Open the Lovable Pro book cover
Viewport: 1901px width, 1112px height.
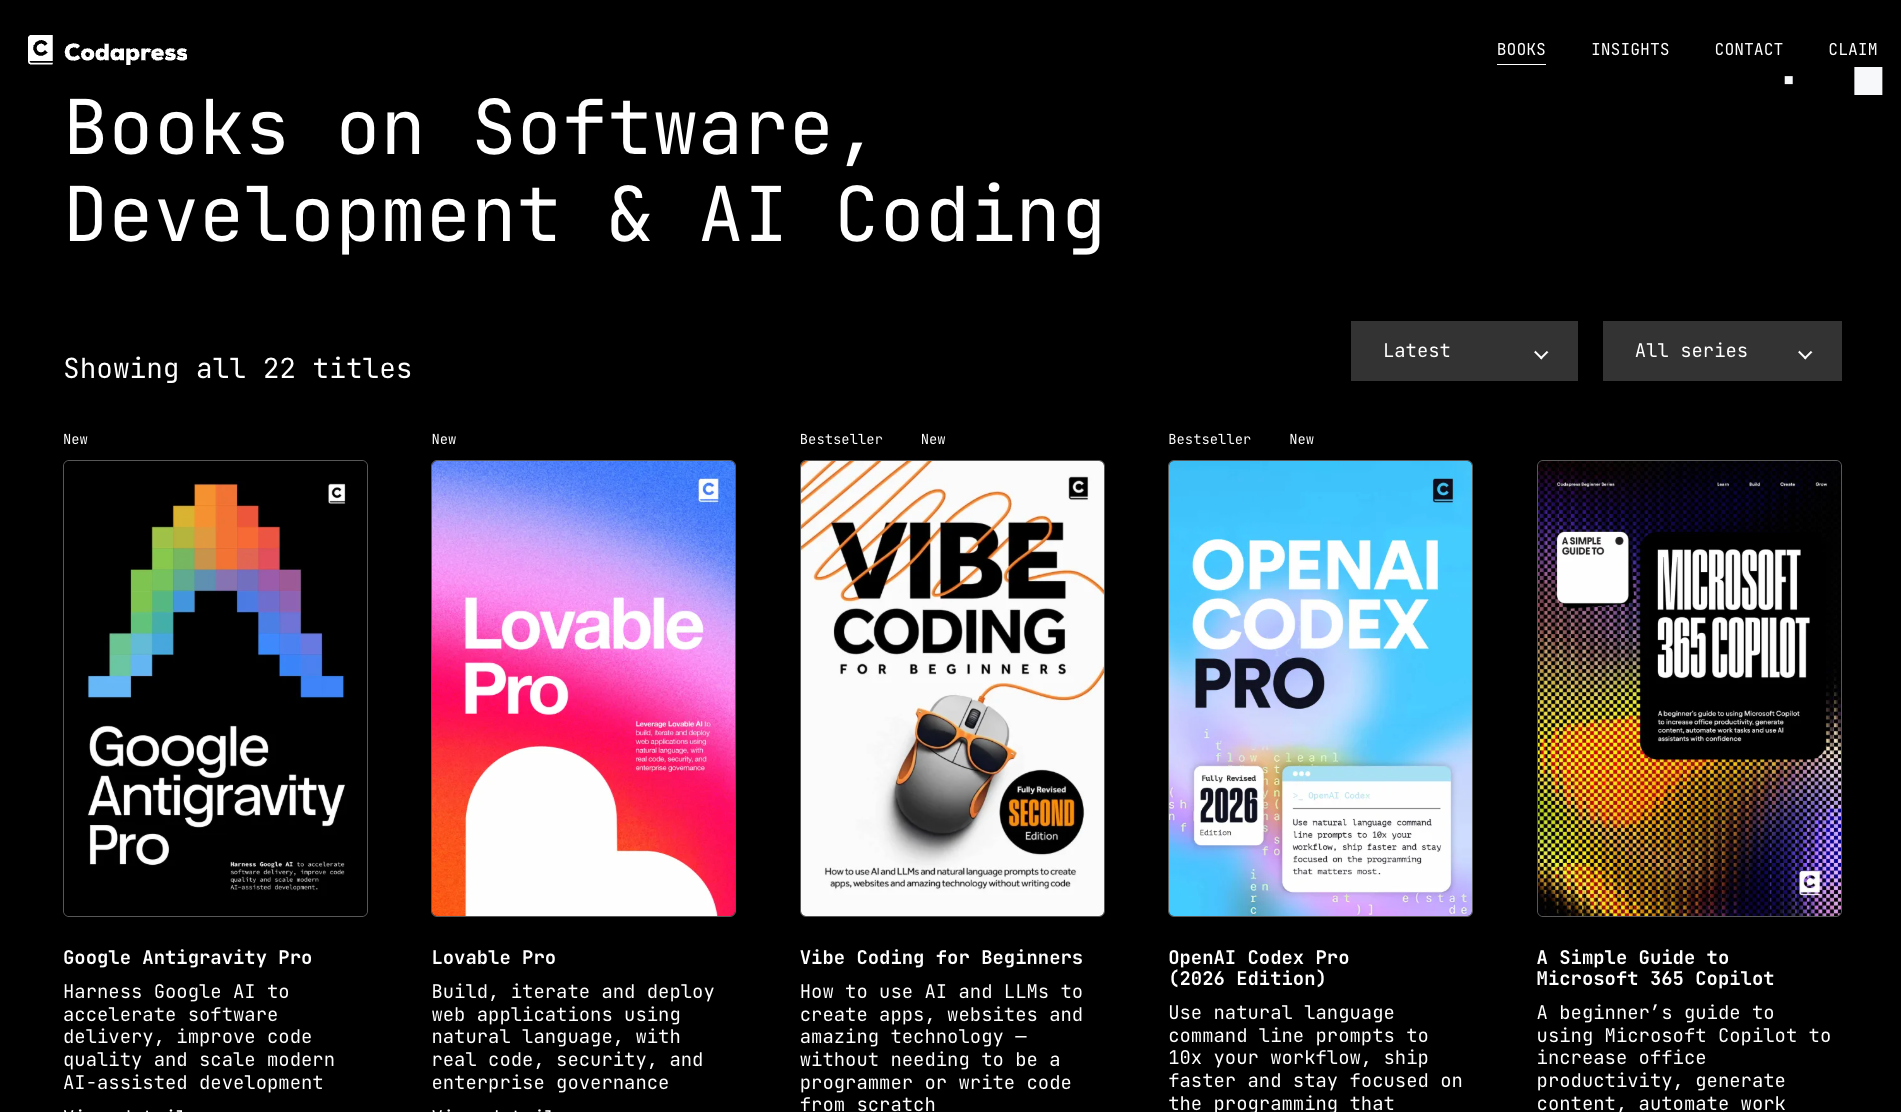coord(583,688)
